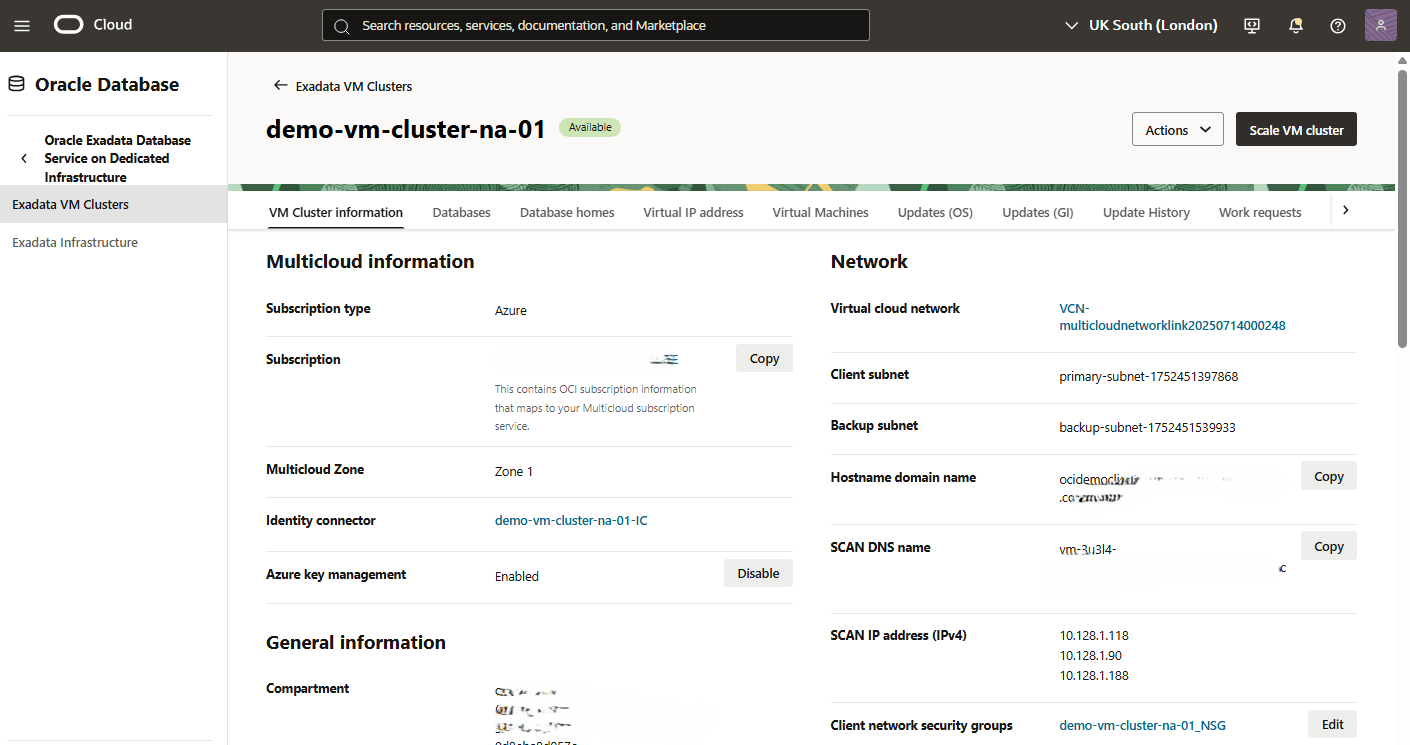Open the Help question mark menu
1410x745 pixels.
pyautogui.click(x=1338, y=25)
